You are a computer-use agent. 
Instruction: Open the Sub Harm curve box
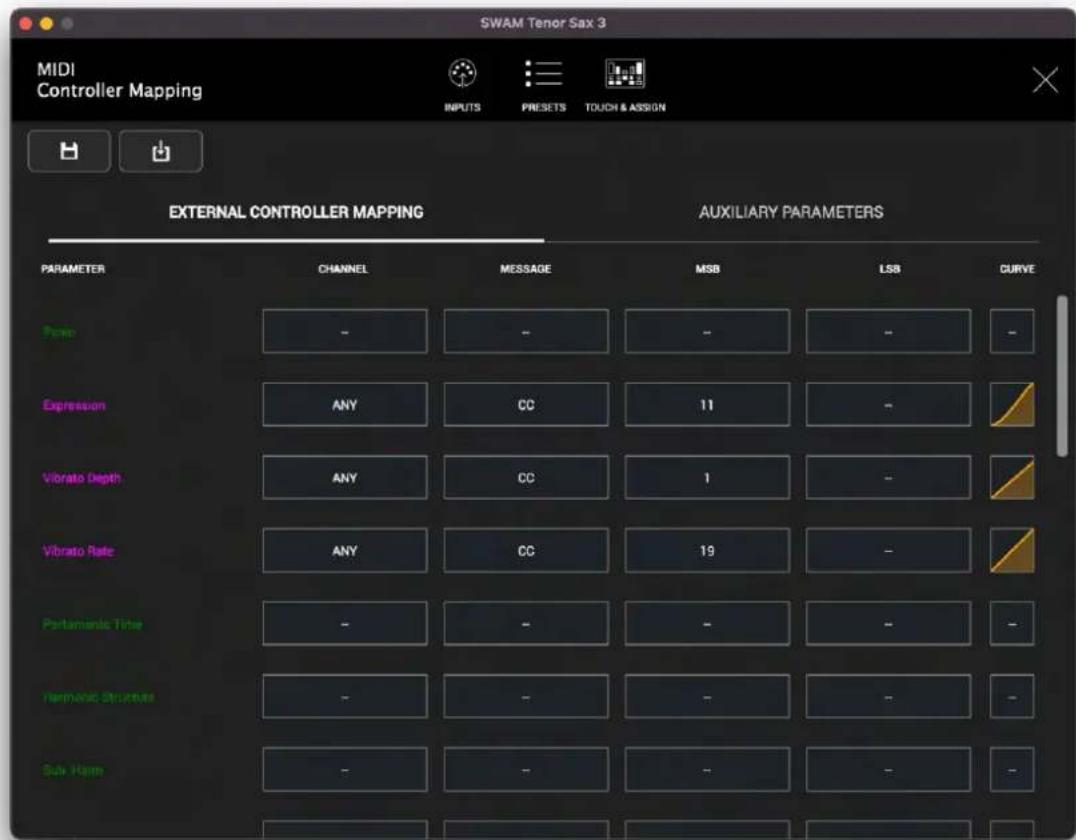point(1011,769)
